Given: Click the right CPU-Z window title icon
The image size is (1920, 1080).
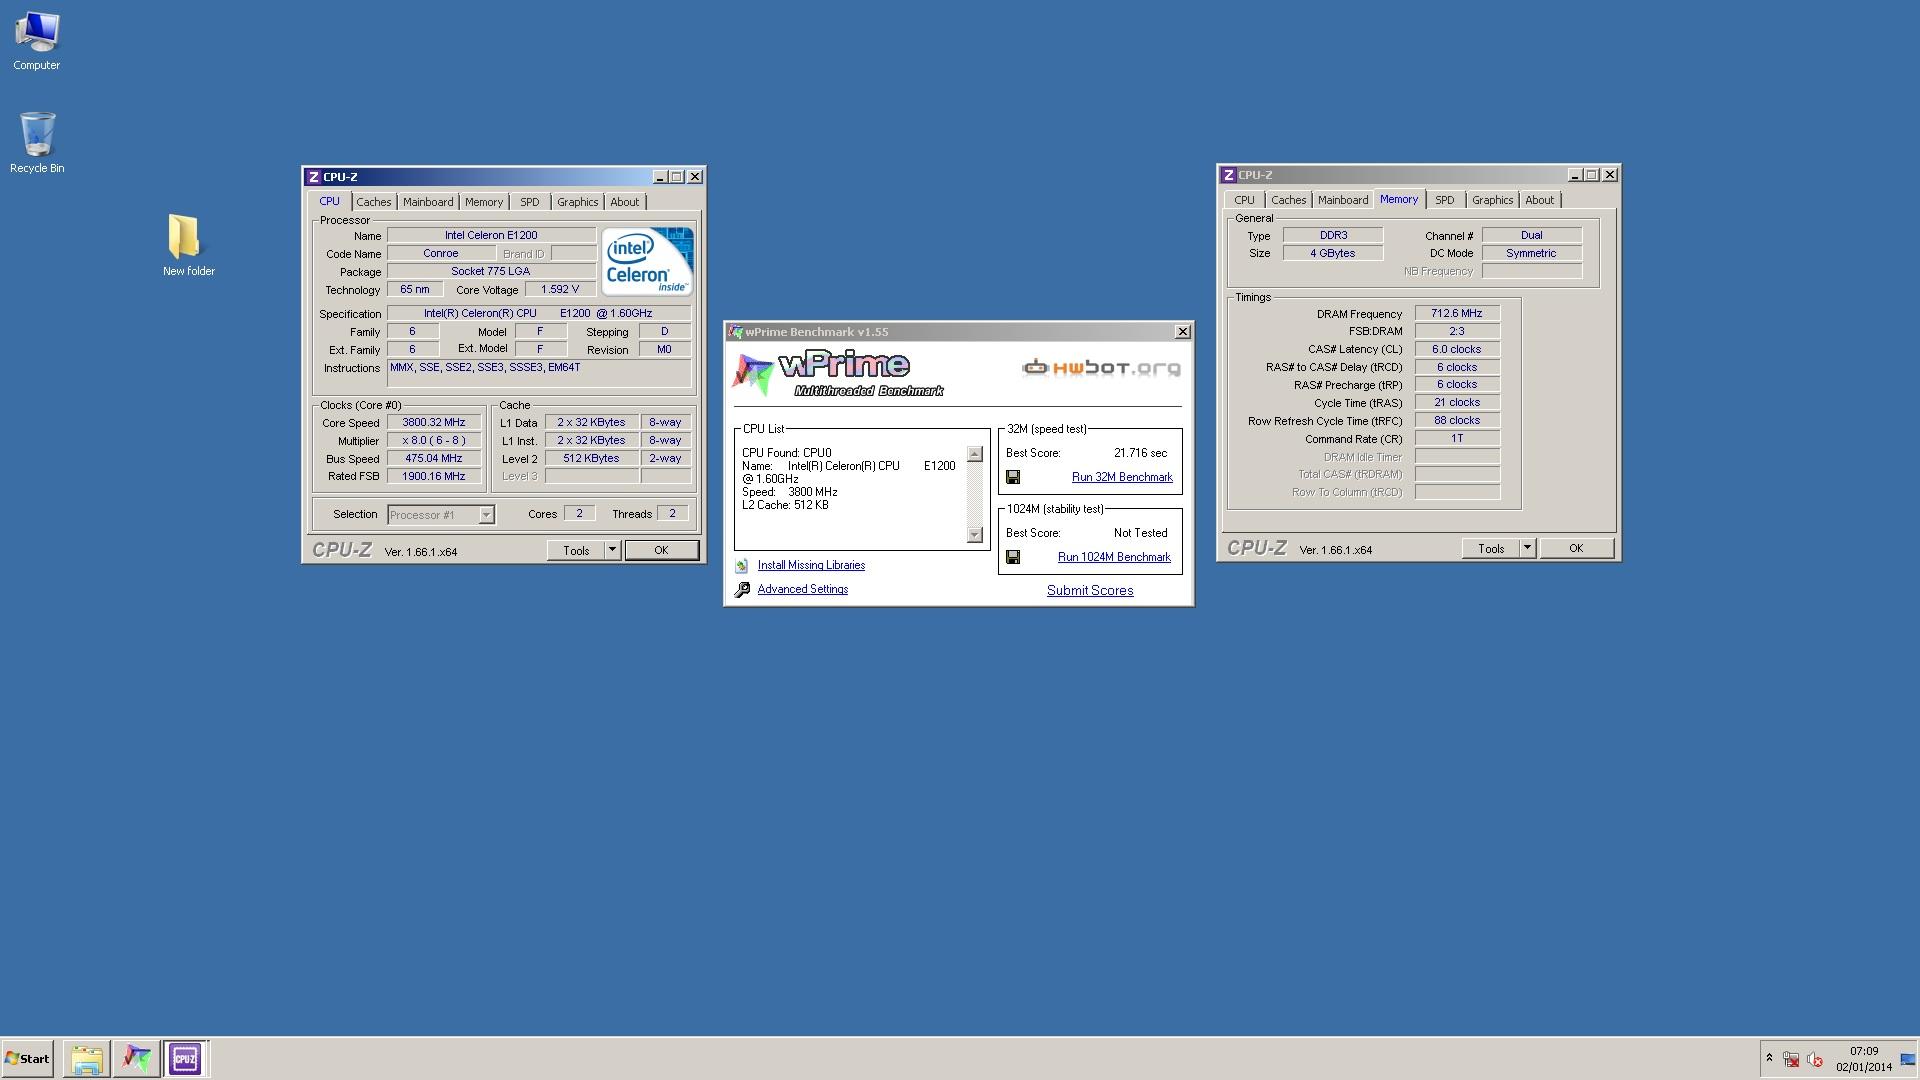Looking at the screenshot, I should (1228, 175).
